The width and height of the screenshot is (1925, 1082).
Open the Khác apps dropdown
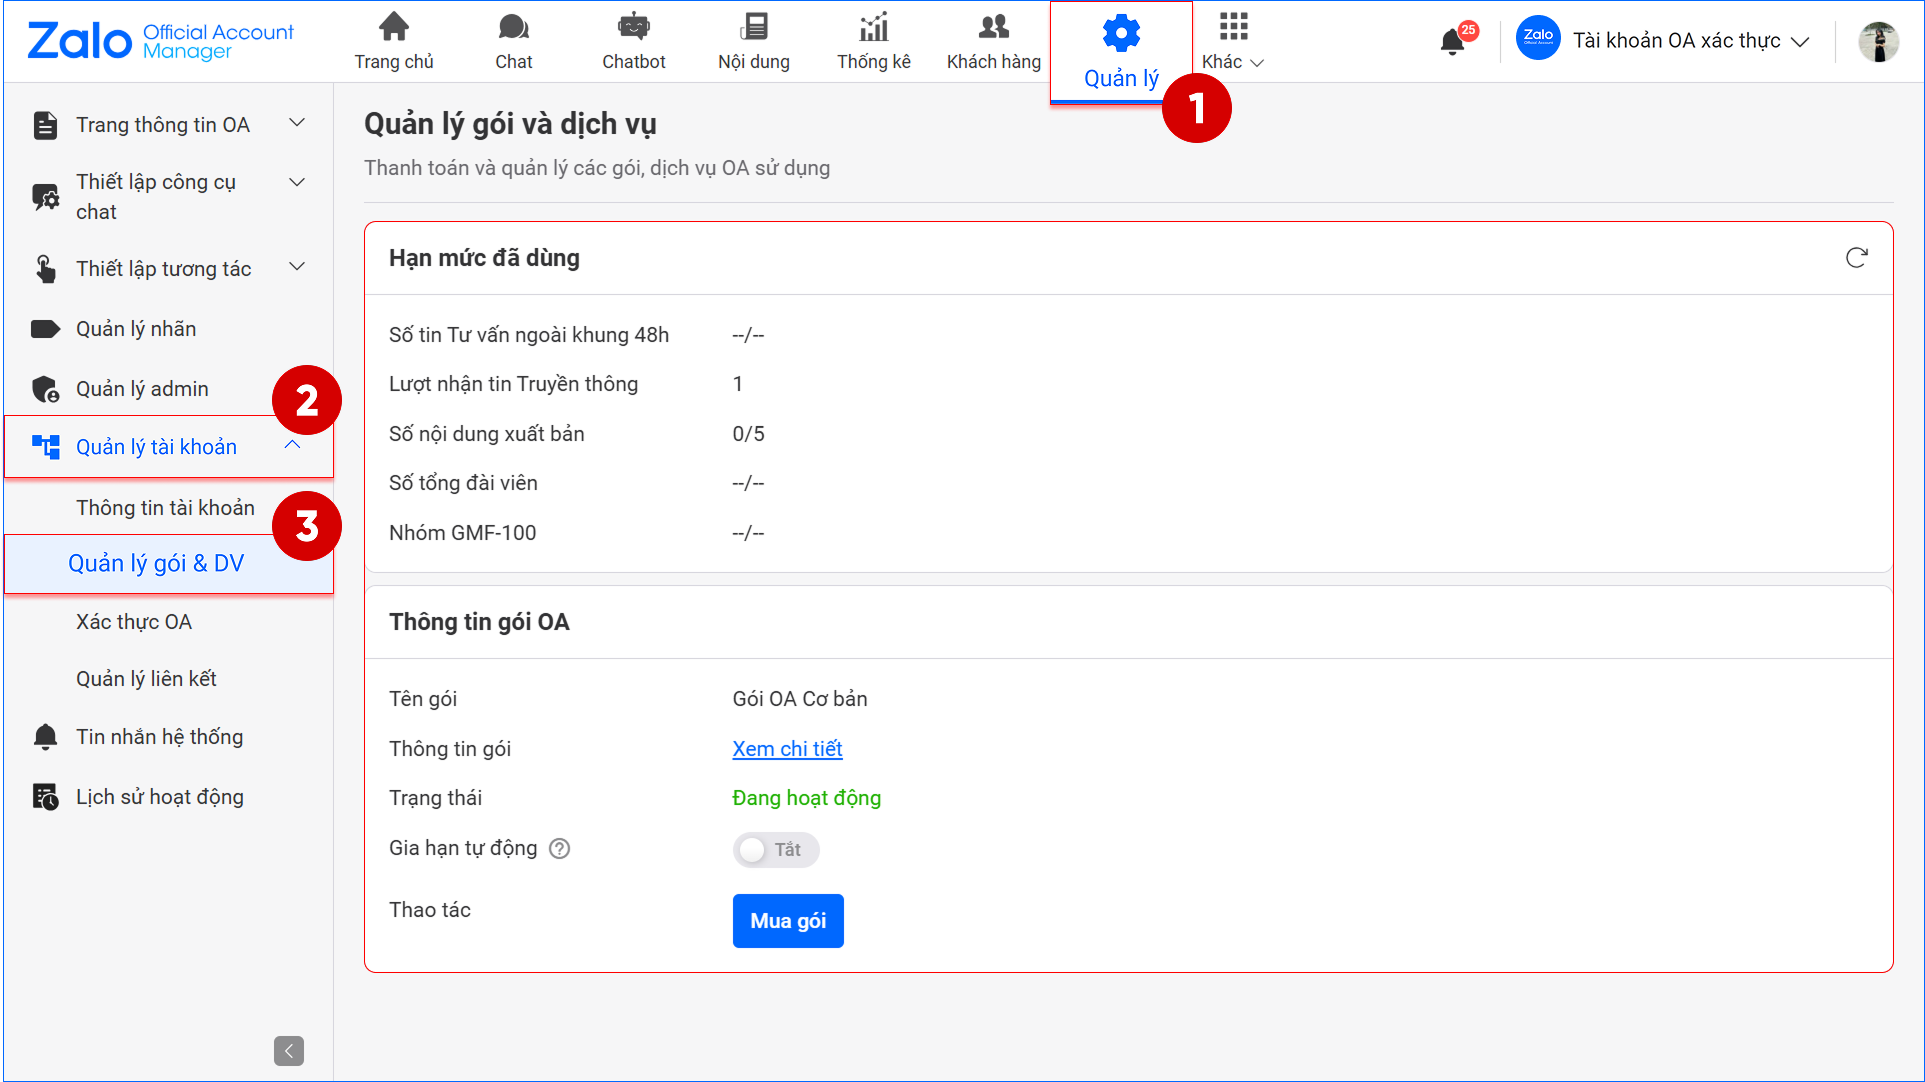click(x=1233, y=40)
